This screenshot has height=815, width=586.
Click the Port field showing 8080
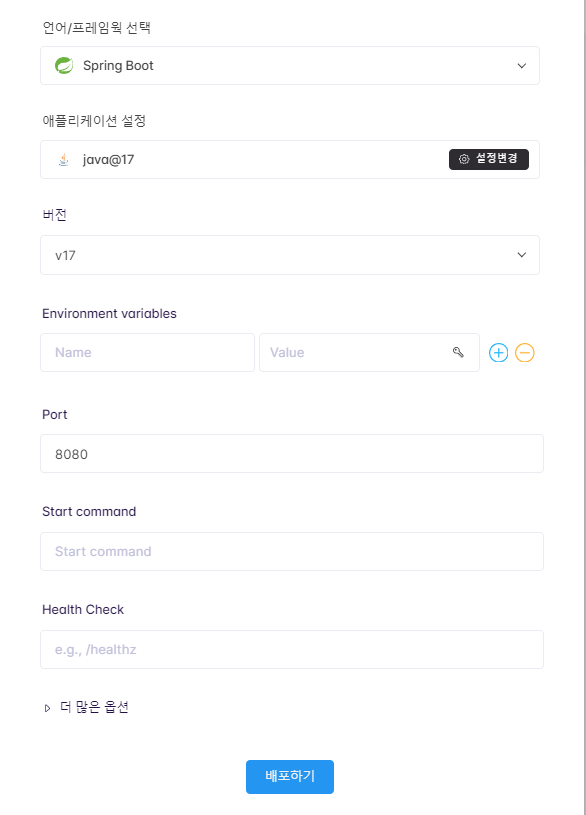point(290,453)
